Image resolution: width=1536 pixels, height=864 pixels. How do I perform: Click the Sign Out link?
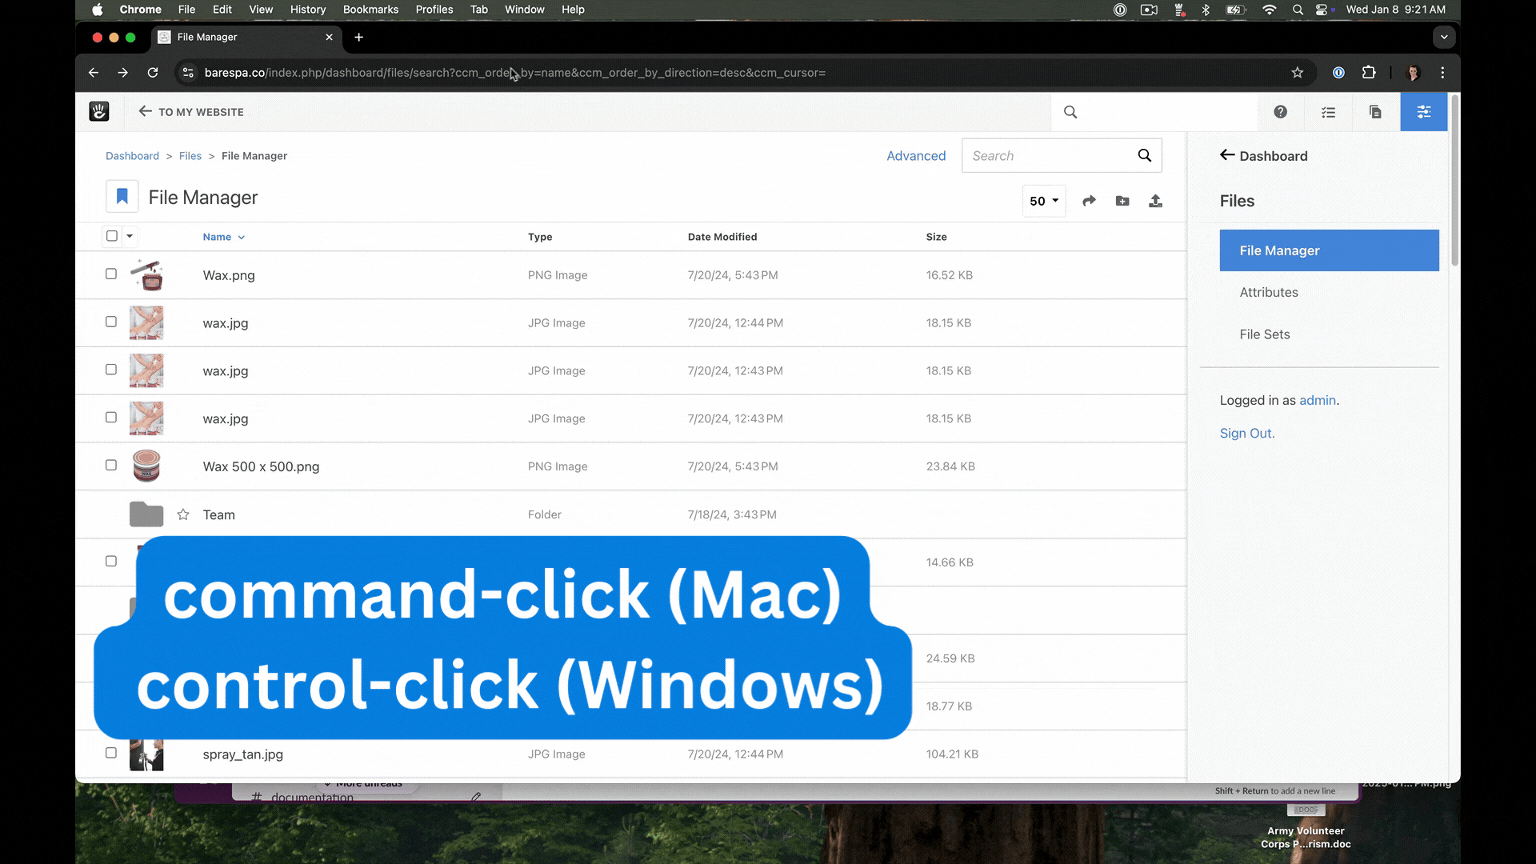pos(1246,433)
